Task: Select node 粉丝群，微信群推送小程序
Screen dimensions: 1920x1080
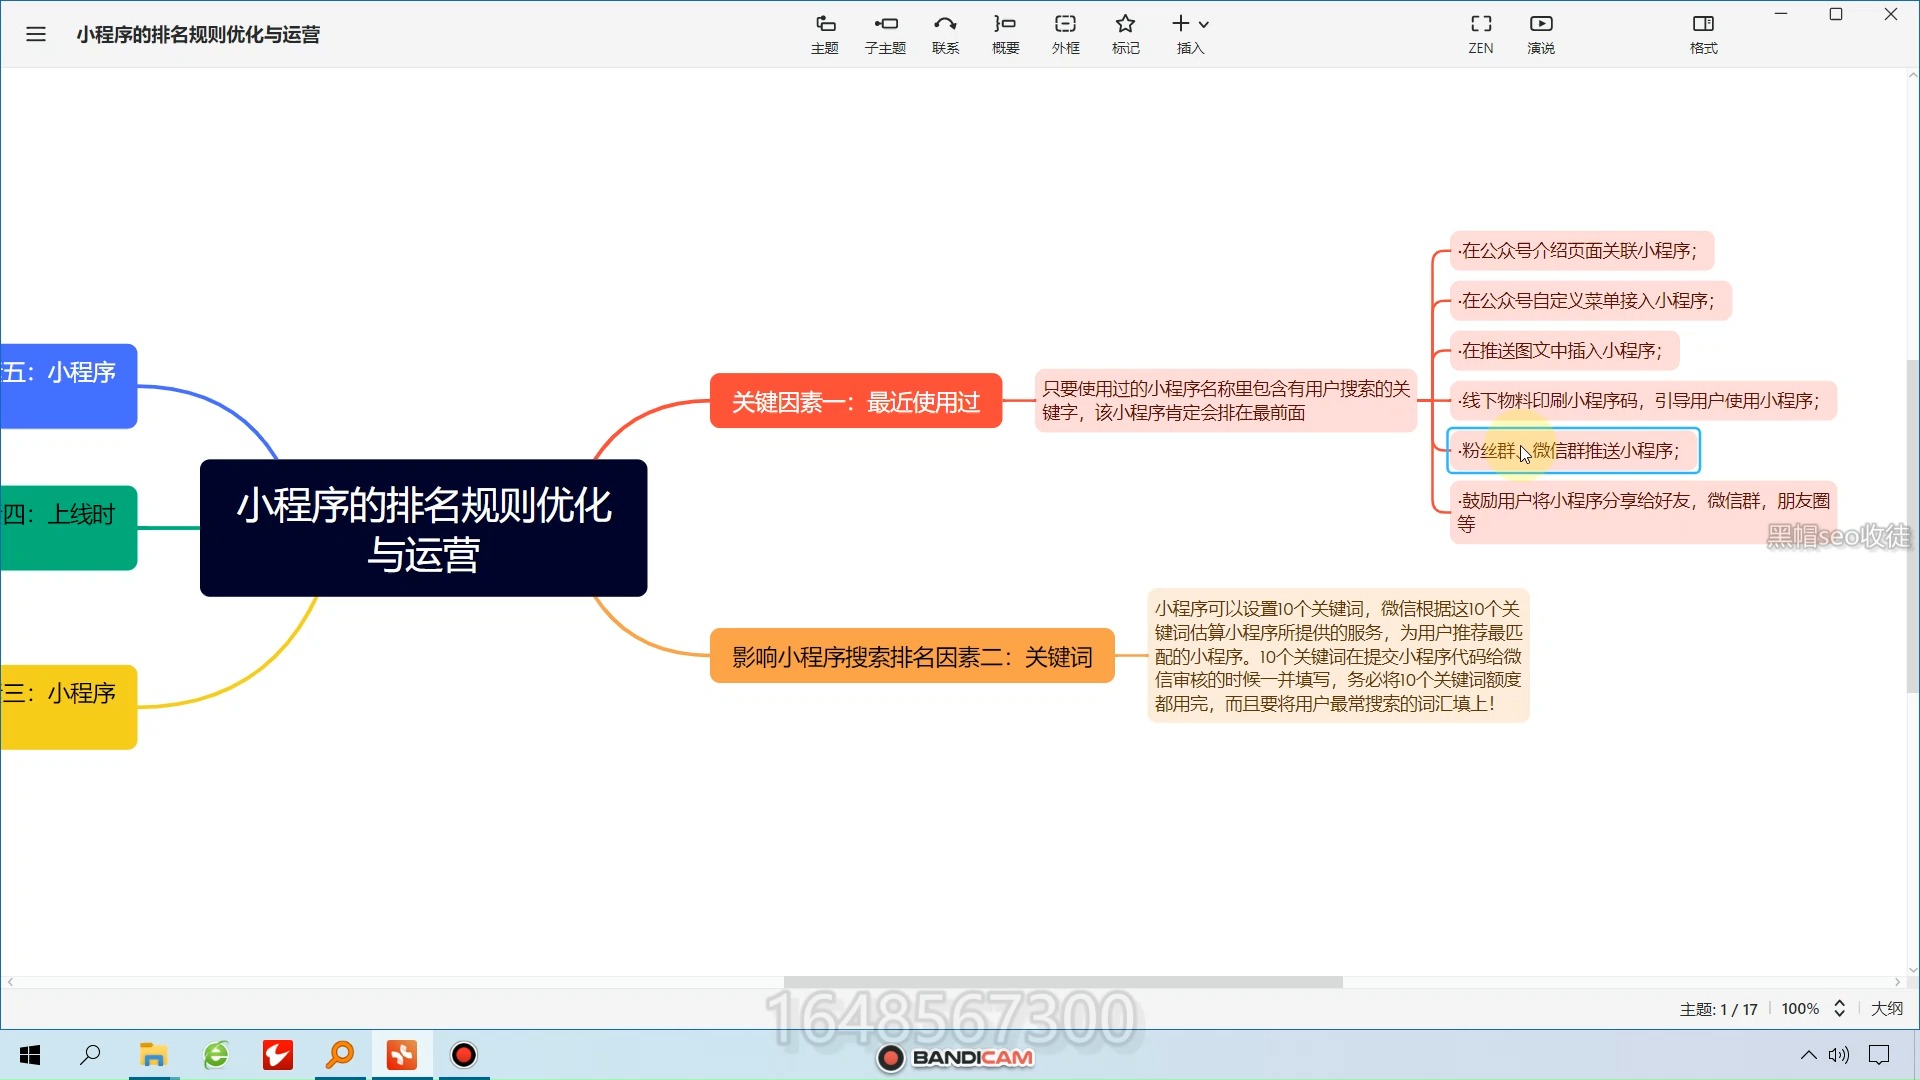Action: coord(1573,450)
